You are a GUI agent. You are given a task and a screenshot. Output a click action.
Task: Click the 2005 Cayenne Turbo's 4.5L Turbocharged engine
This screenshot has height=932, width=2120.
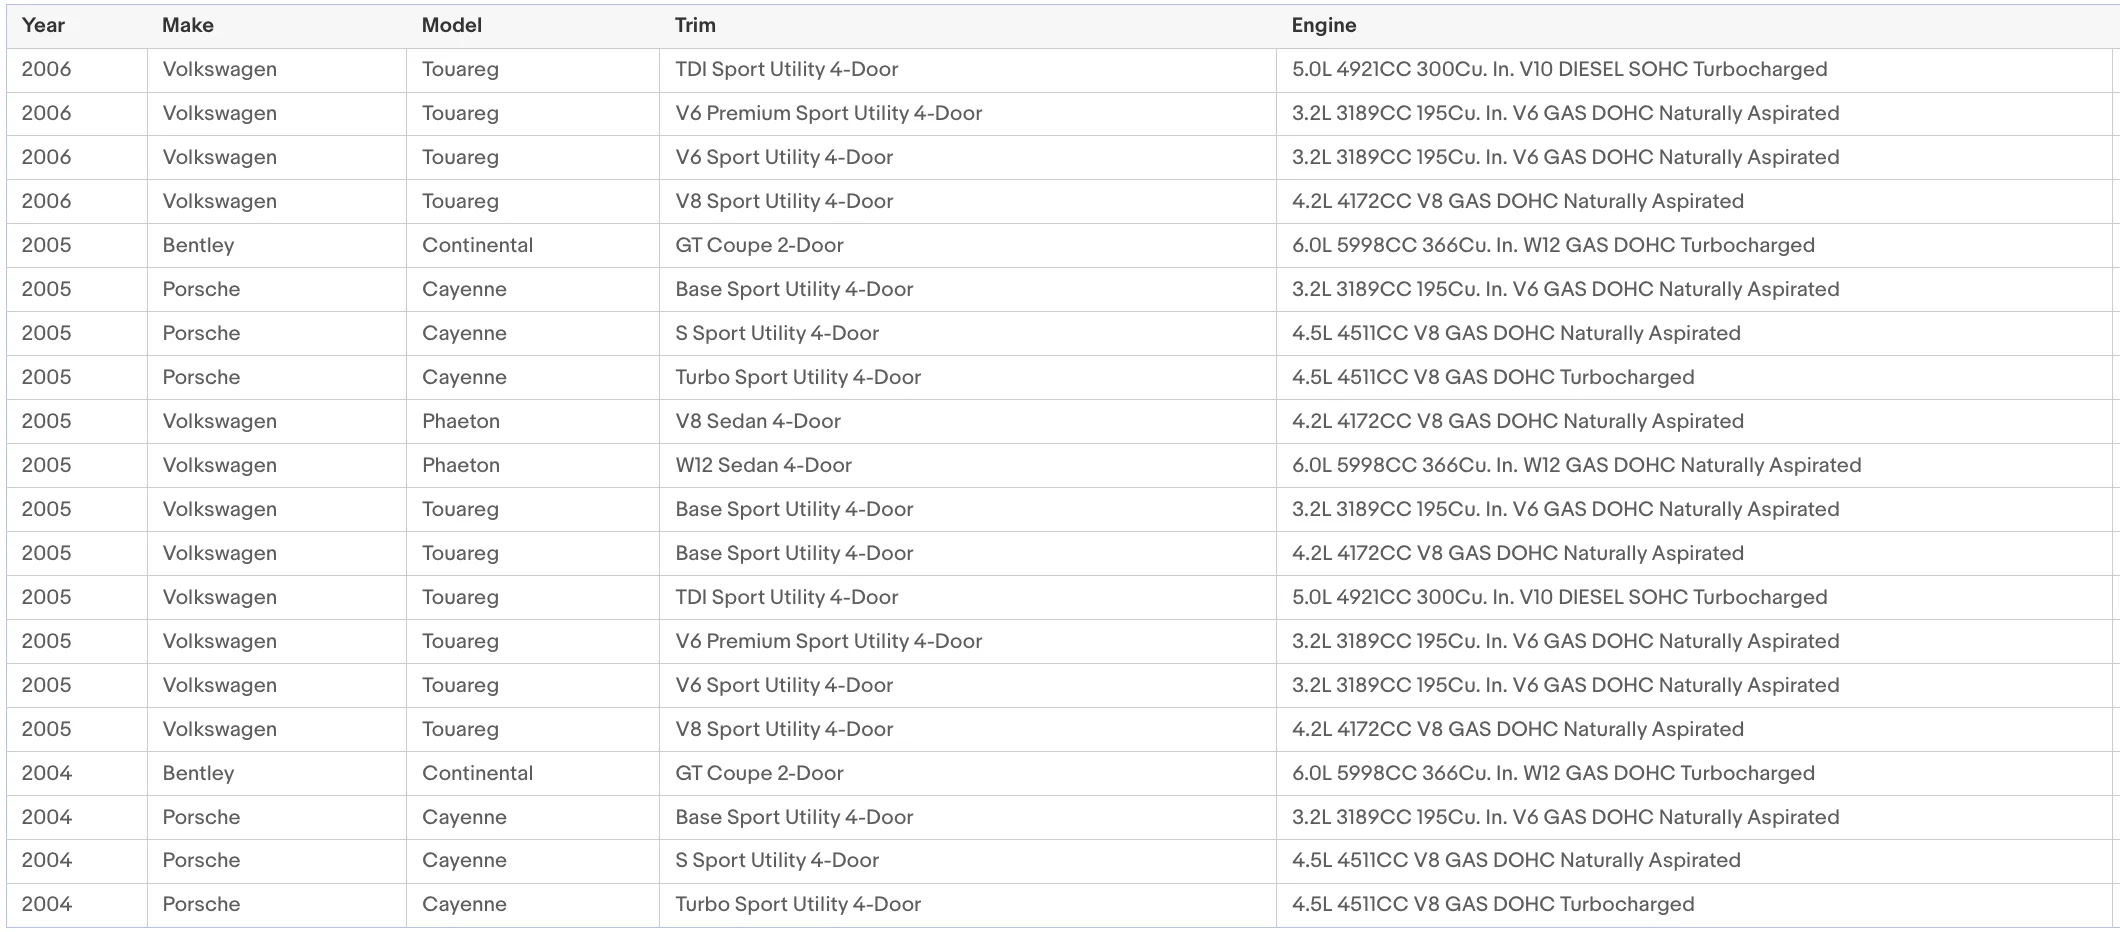(x=1493, y=377)
